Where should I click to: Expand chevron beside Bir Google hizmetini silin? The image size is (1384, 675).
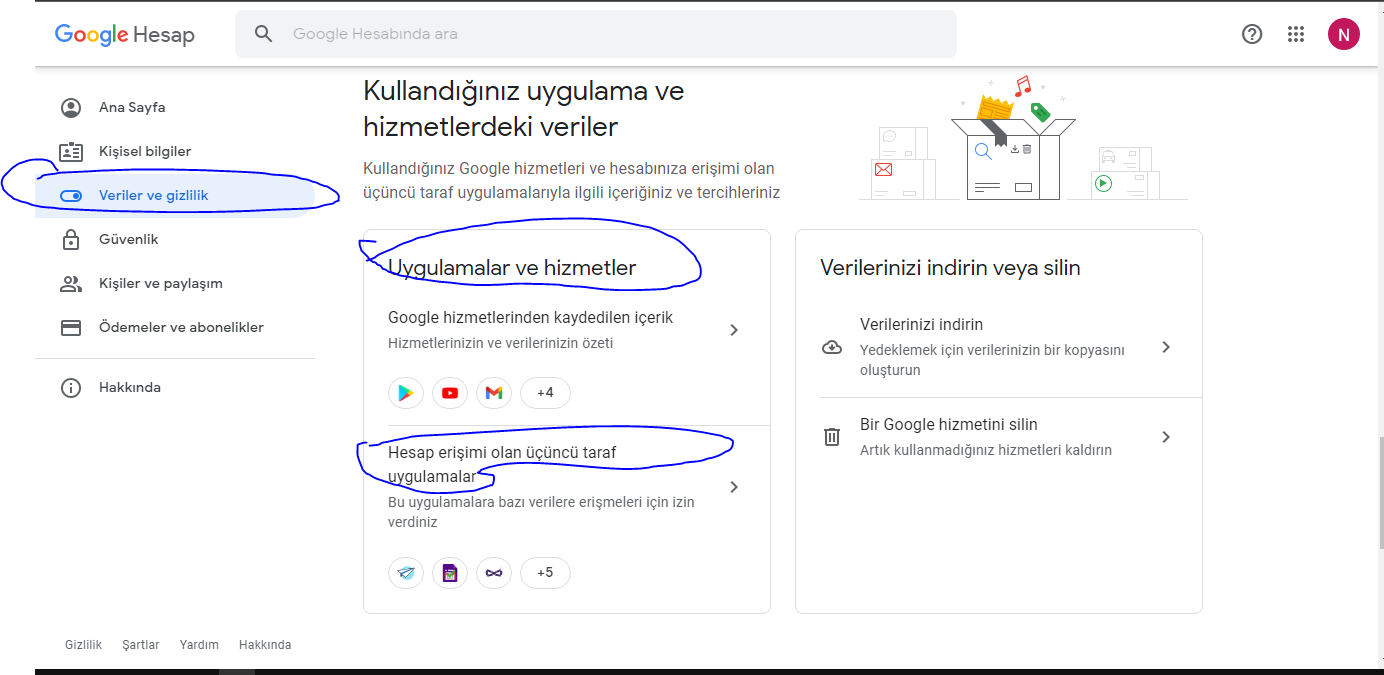1166,437
